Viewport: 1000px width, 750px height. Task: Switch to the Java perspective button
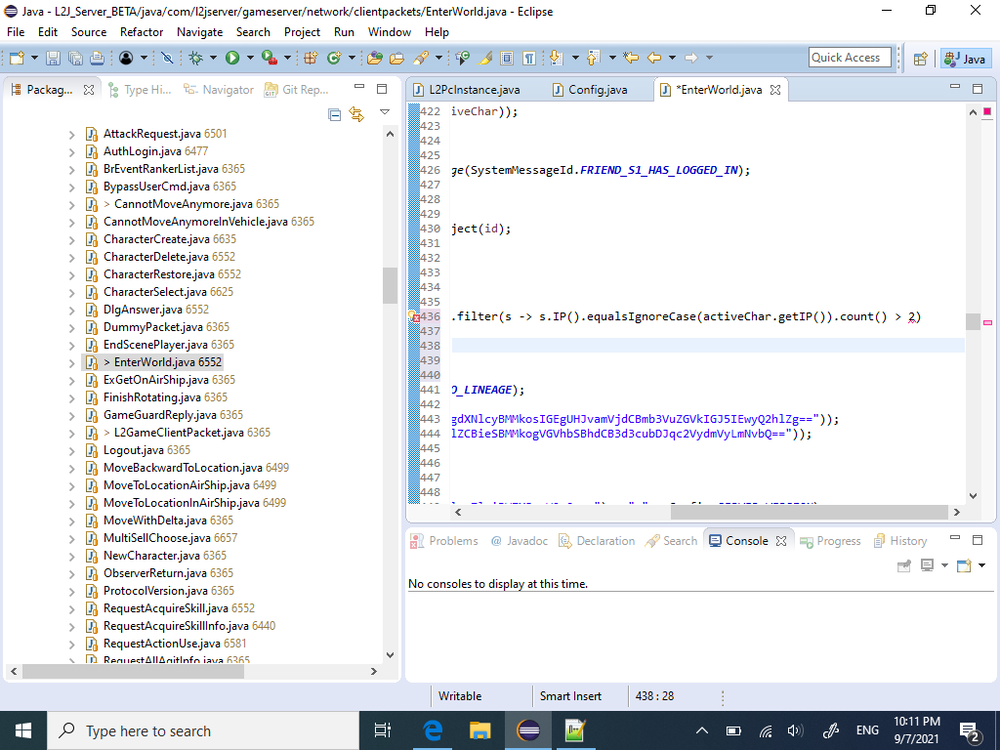(x=964, y=58)
